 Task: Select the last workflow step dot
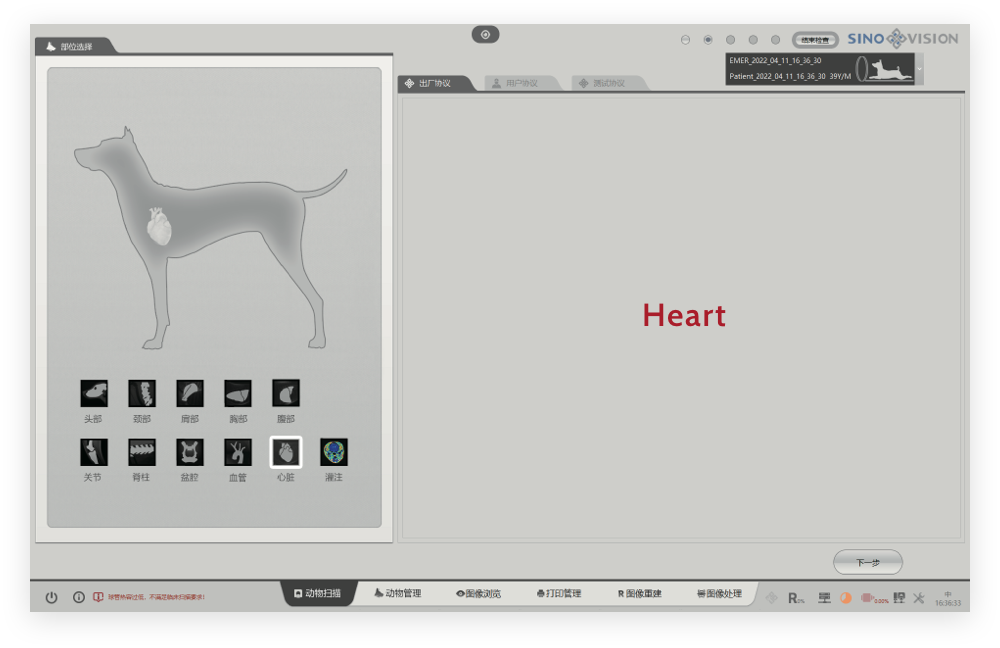775,40
